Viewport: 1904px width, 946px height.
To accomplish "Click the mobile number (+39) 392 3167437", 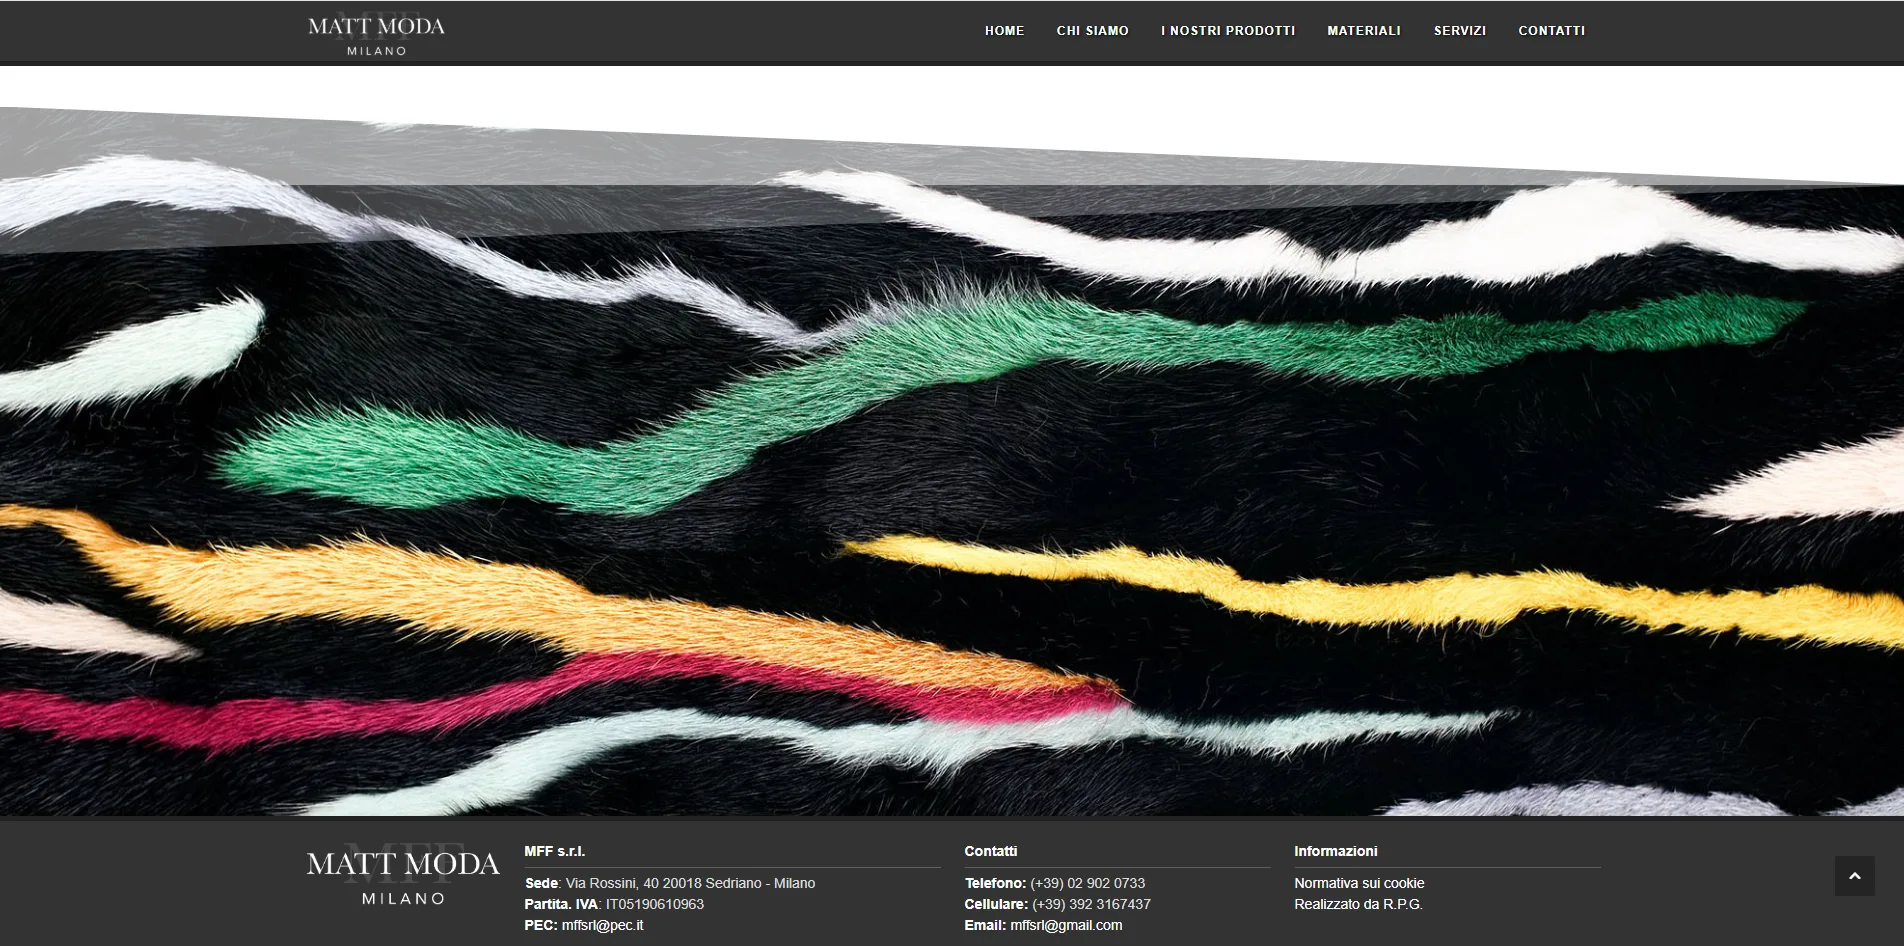I will pyautogui.click(x=1091, y=904).
